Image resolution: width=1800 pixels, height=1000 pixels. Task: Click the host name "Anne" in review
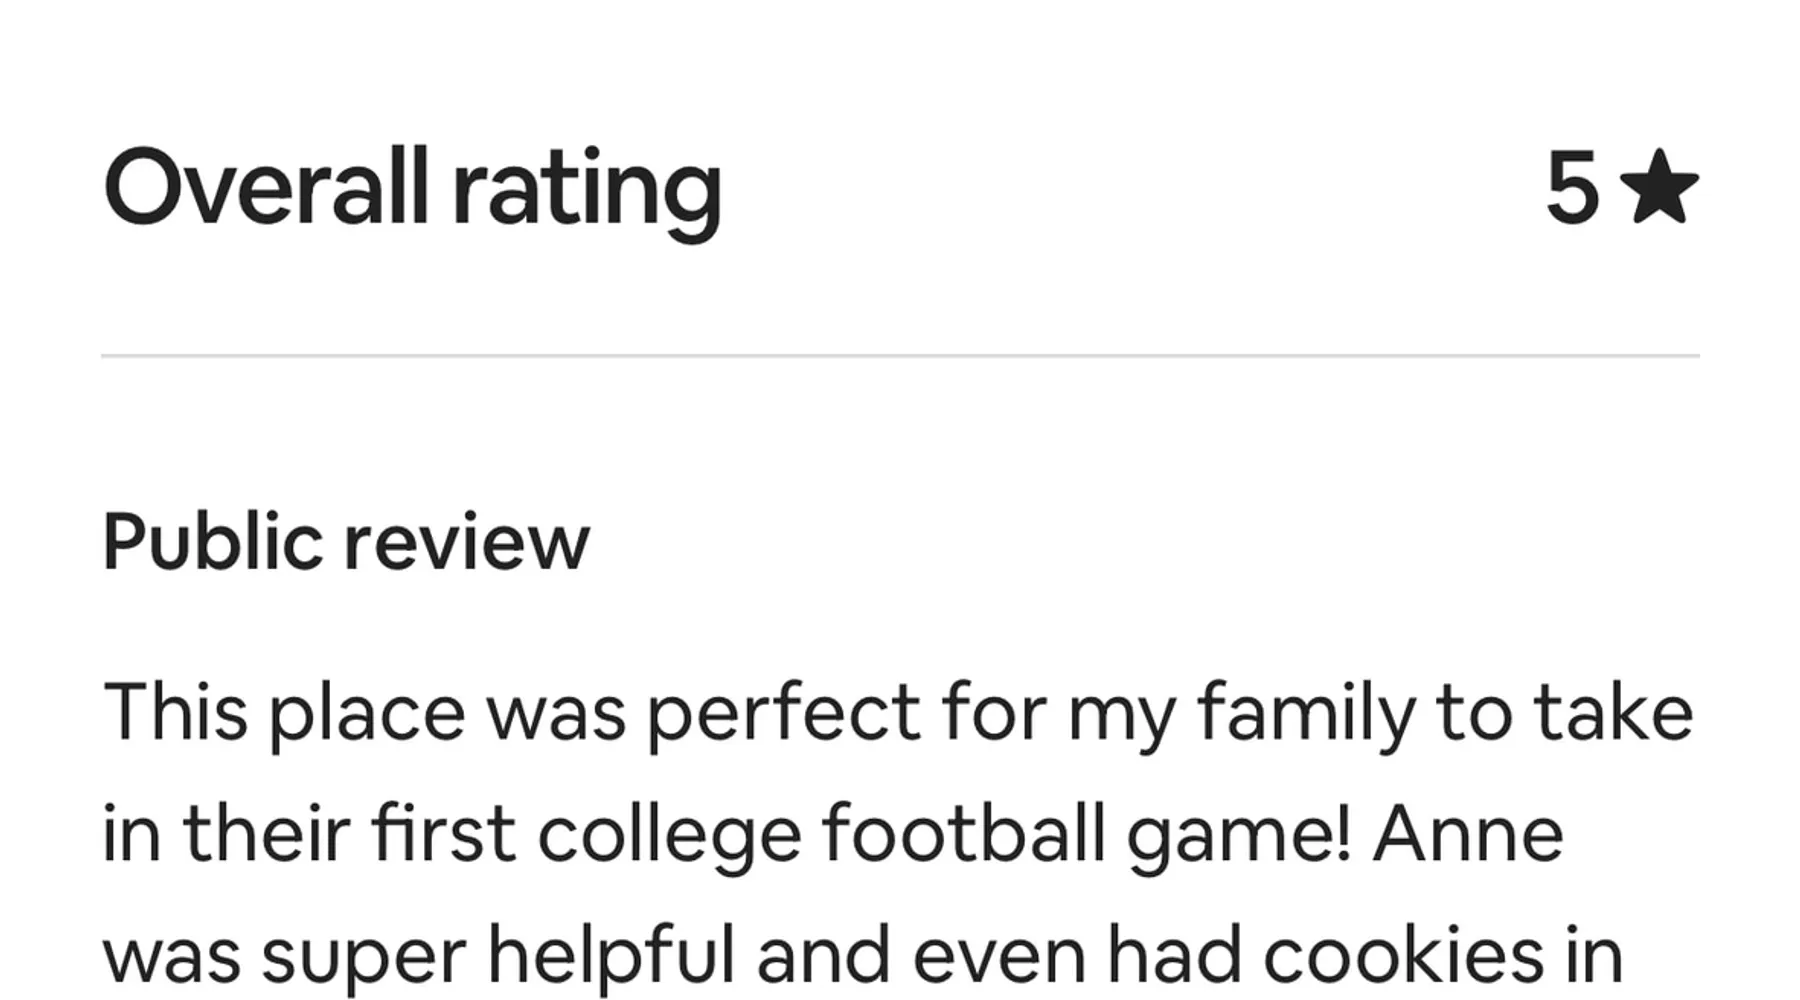point(1467,834)
